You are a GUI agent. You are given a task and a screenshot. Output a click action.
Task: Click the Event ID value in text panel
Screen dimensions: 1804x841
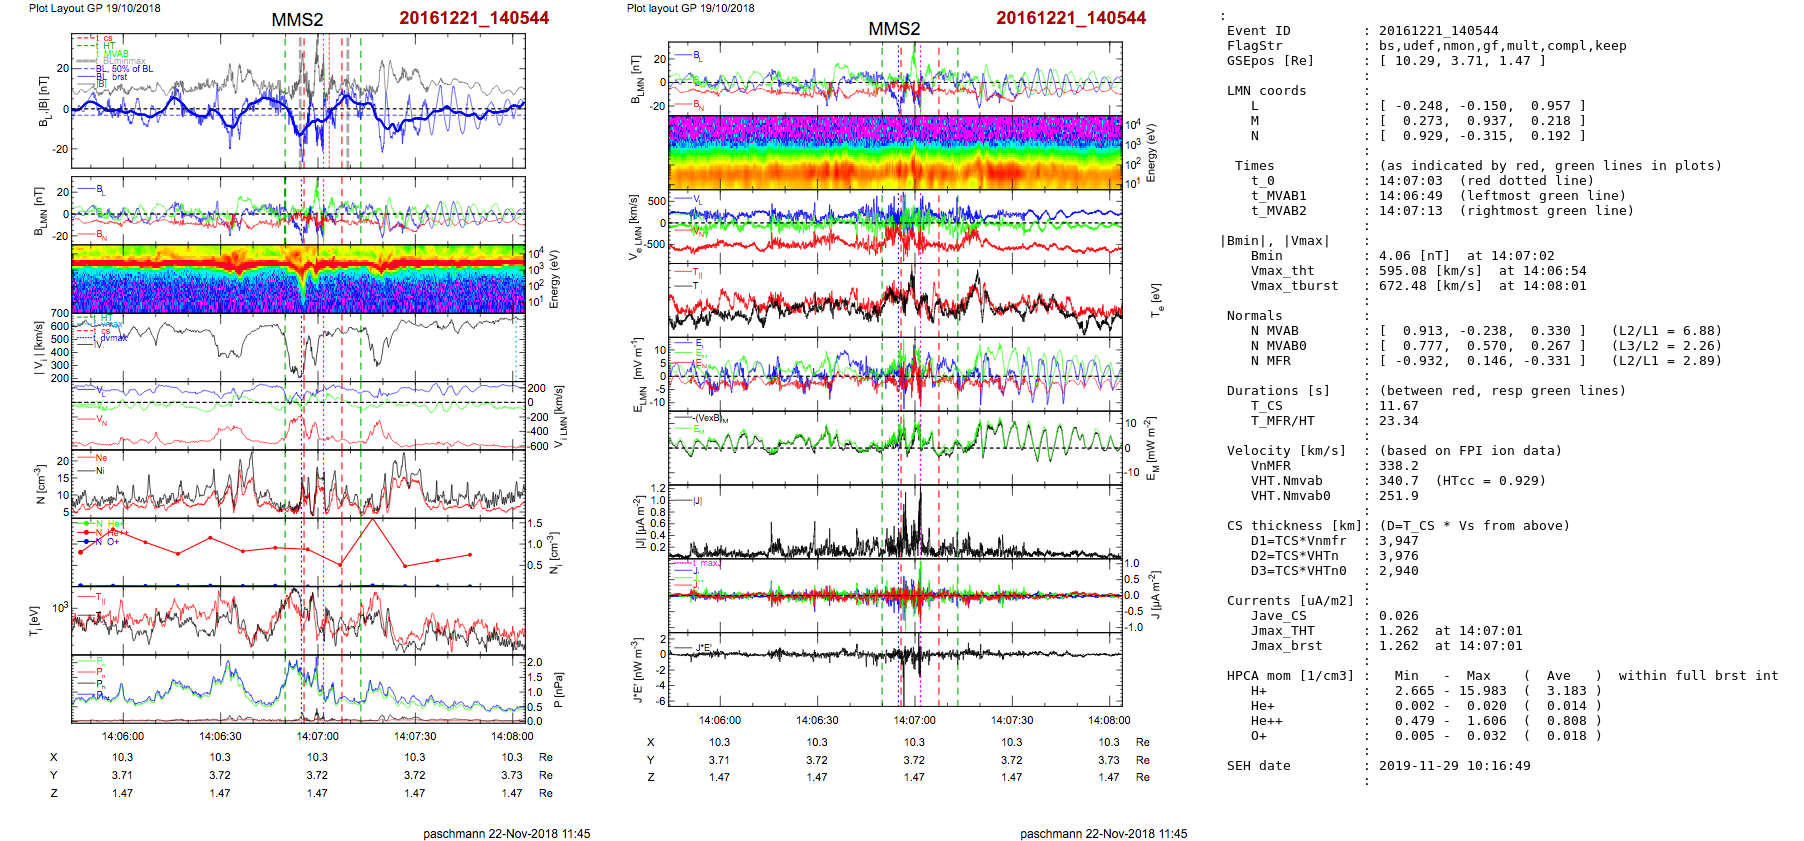pos(1438,31)
